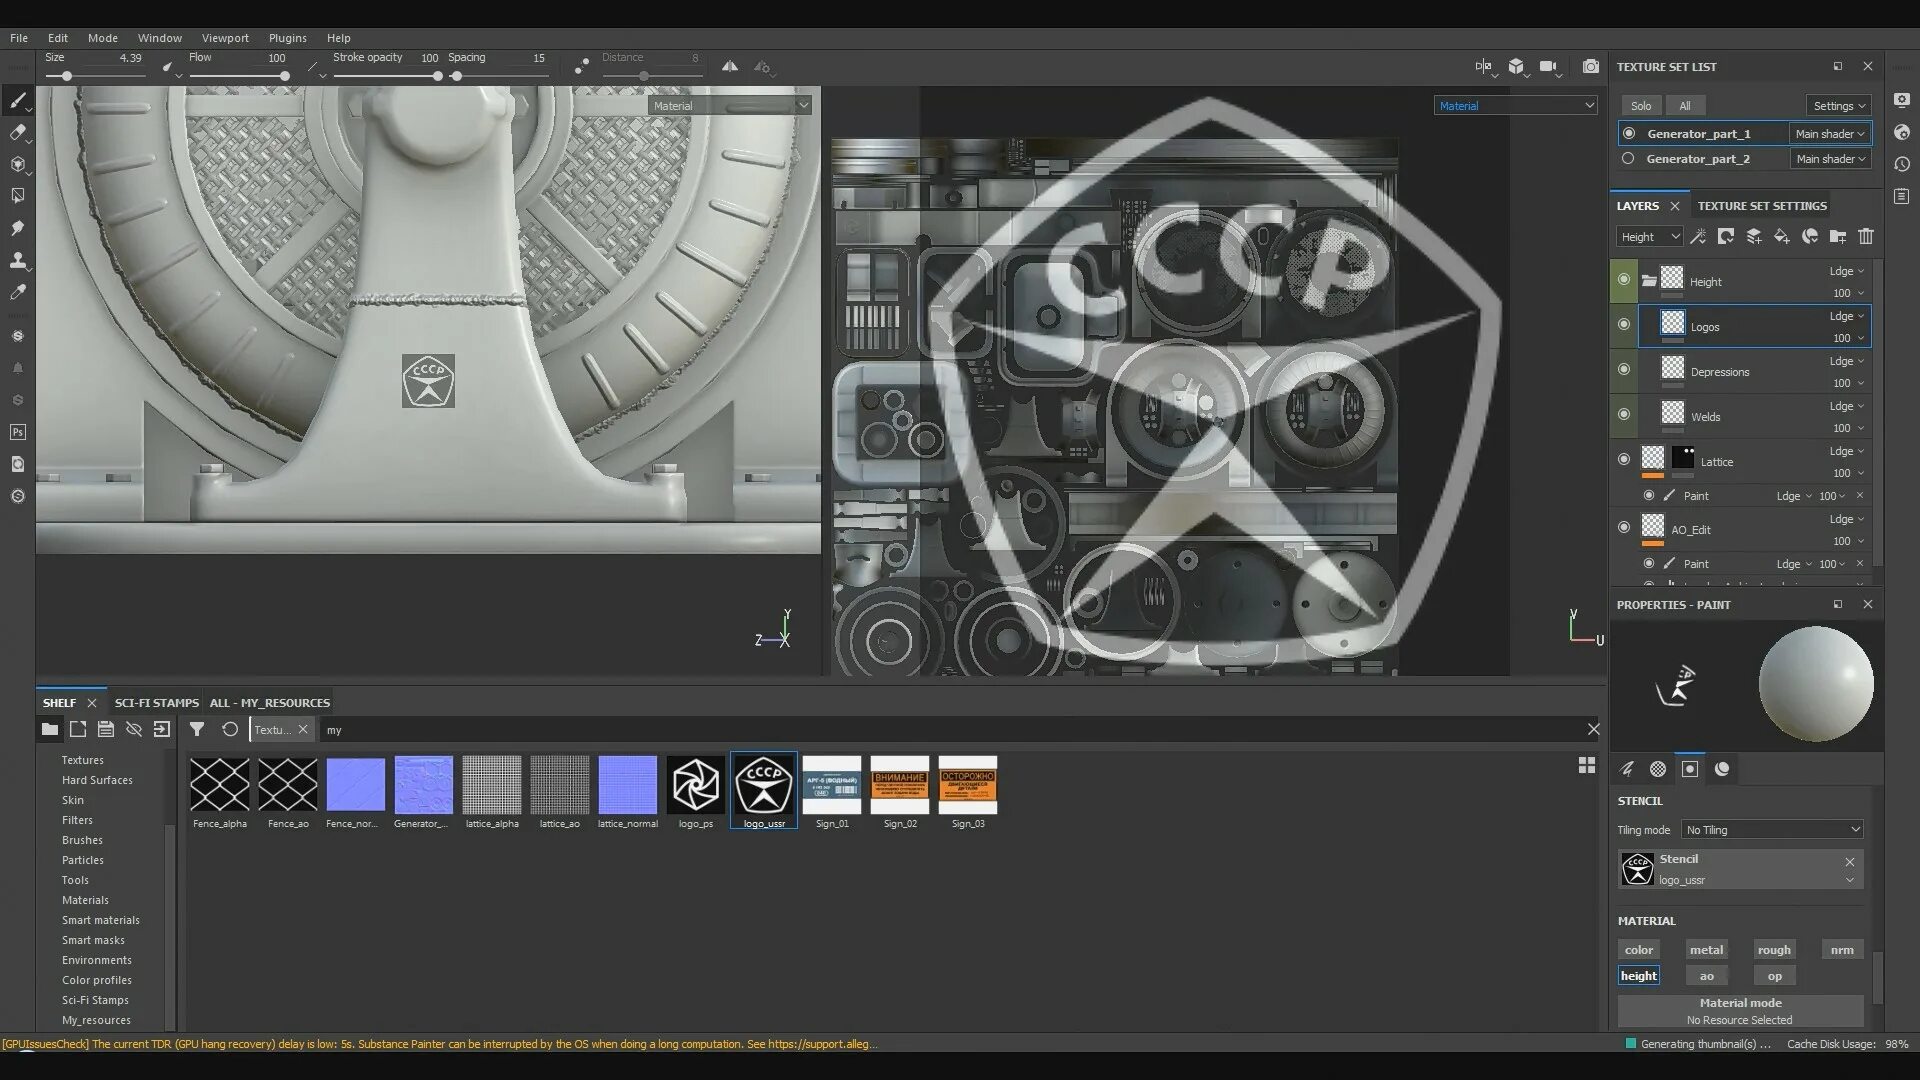
Task: Select the Material Picker eyedropper tool
Action: (x=17, y=292)
